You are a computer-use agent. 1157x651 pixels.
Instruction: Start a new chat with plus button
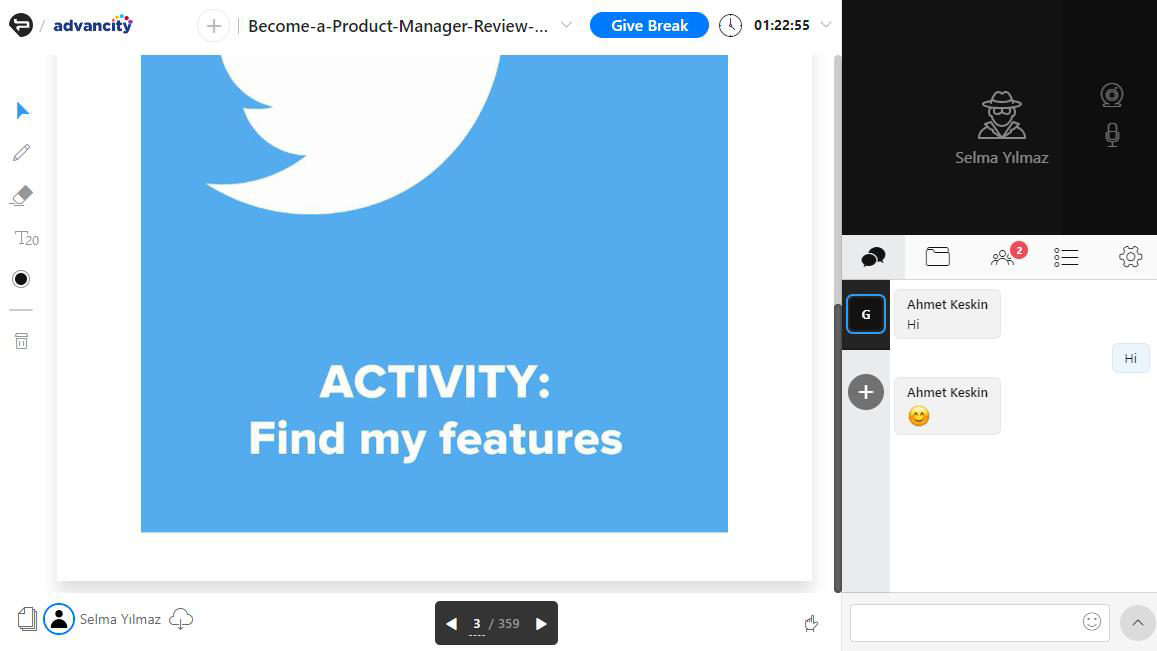(866, 392)
